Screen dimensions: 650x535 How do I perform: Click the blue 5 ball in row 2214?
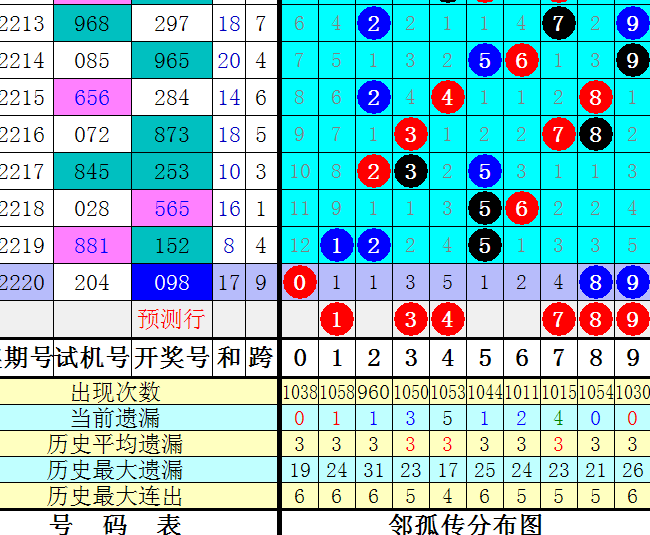[485, 61]
